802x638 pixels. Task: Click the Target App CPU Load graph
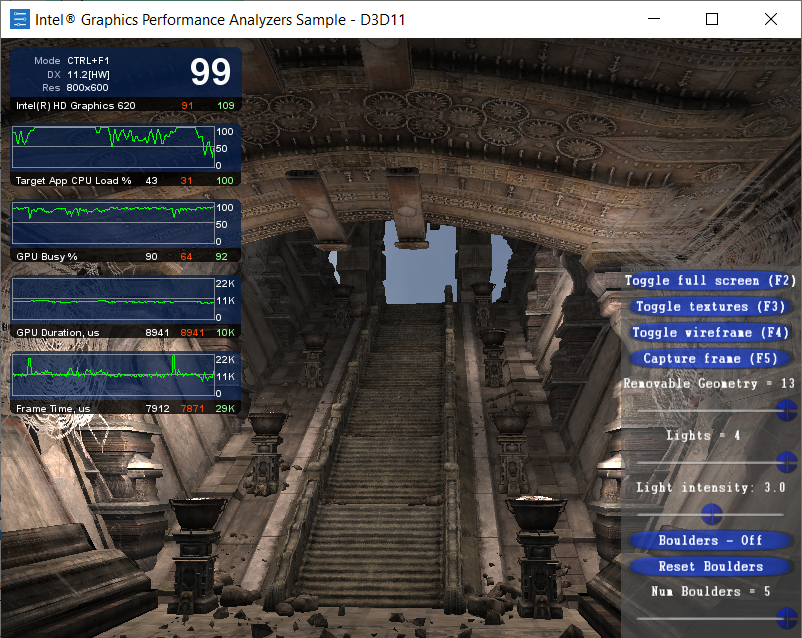112,148
